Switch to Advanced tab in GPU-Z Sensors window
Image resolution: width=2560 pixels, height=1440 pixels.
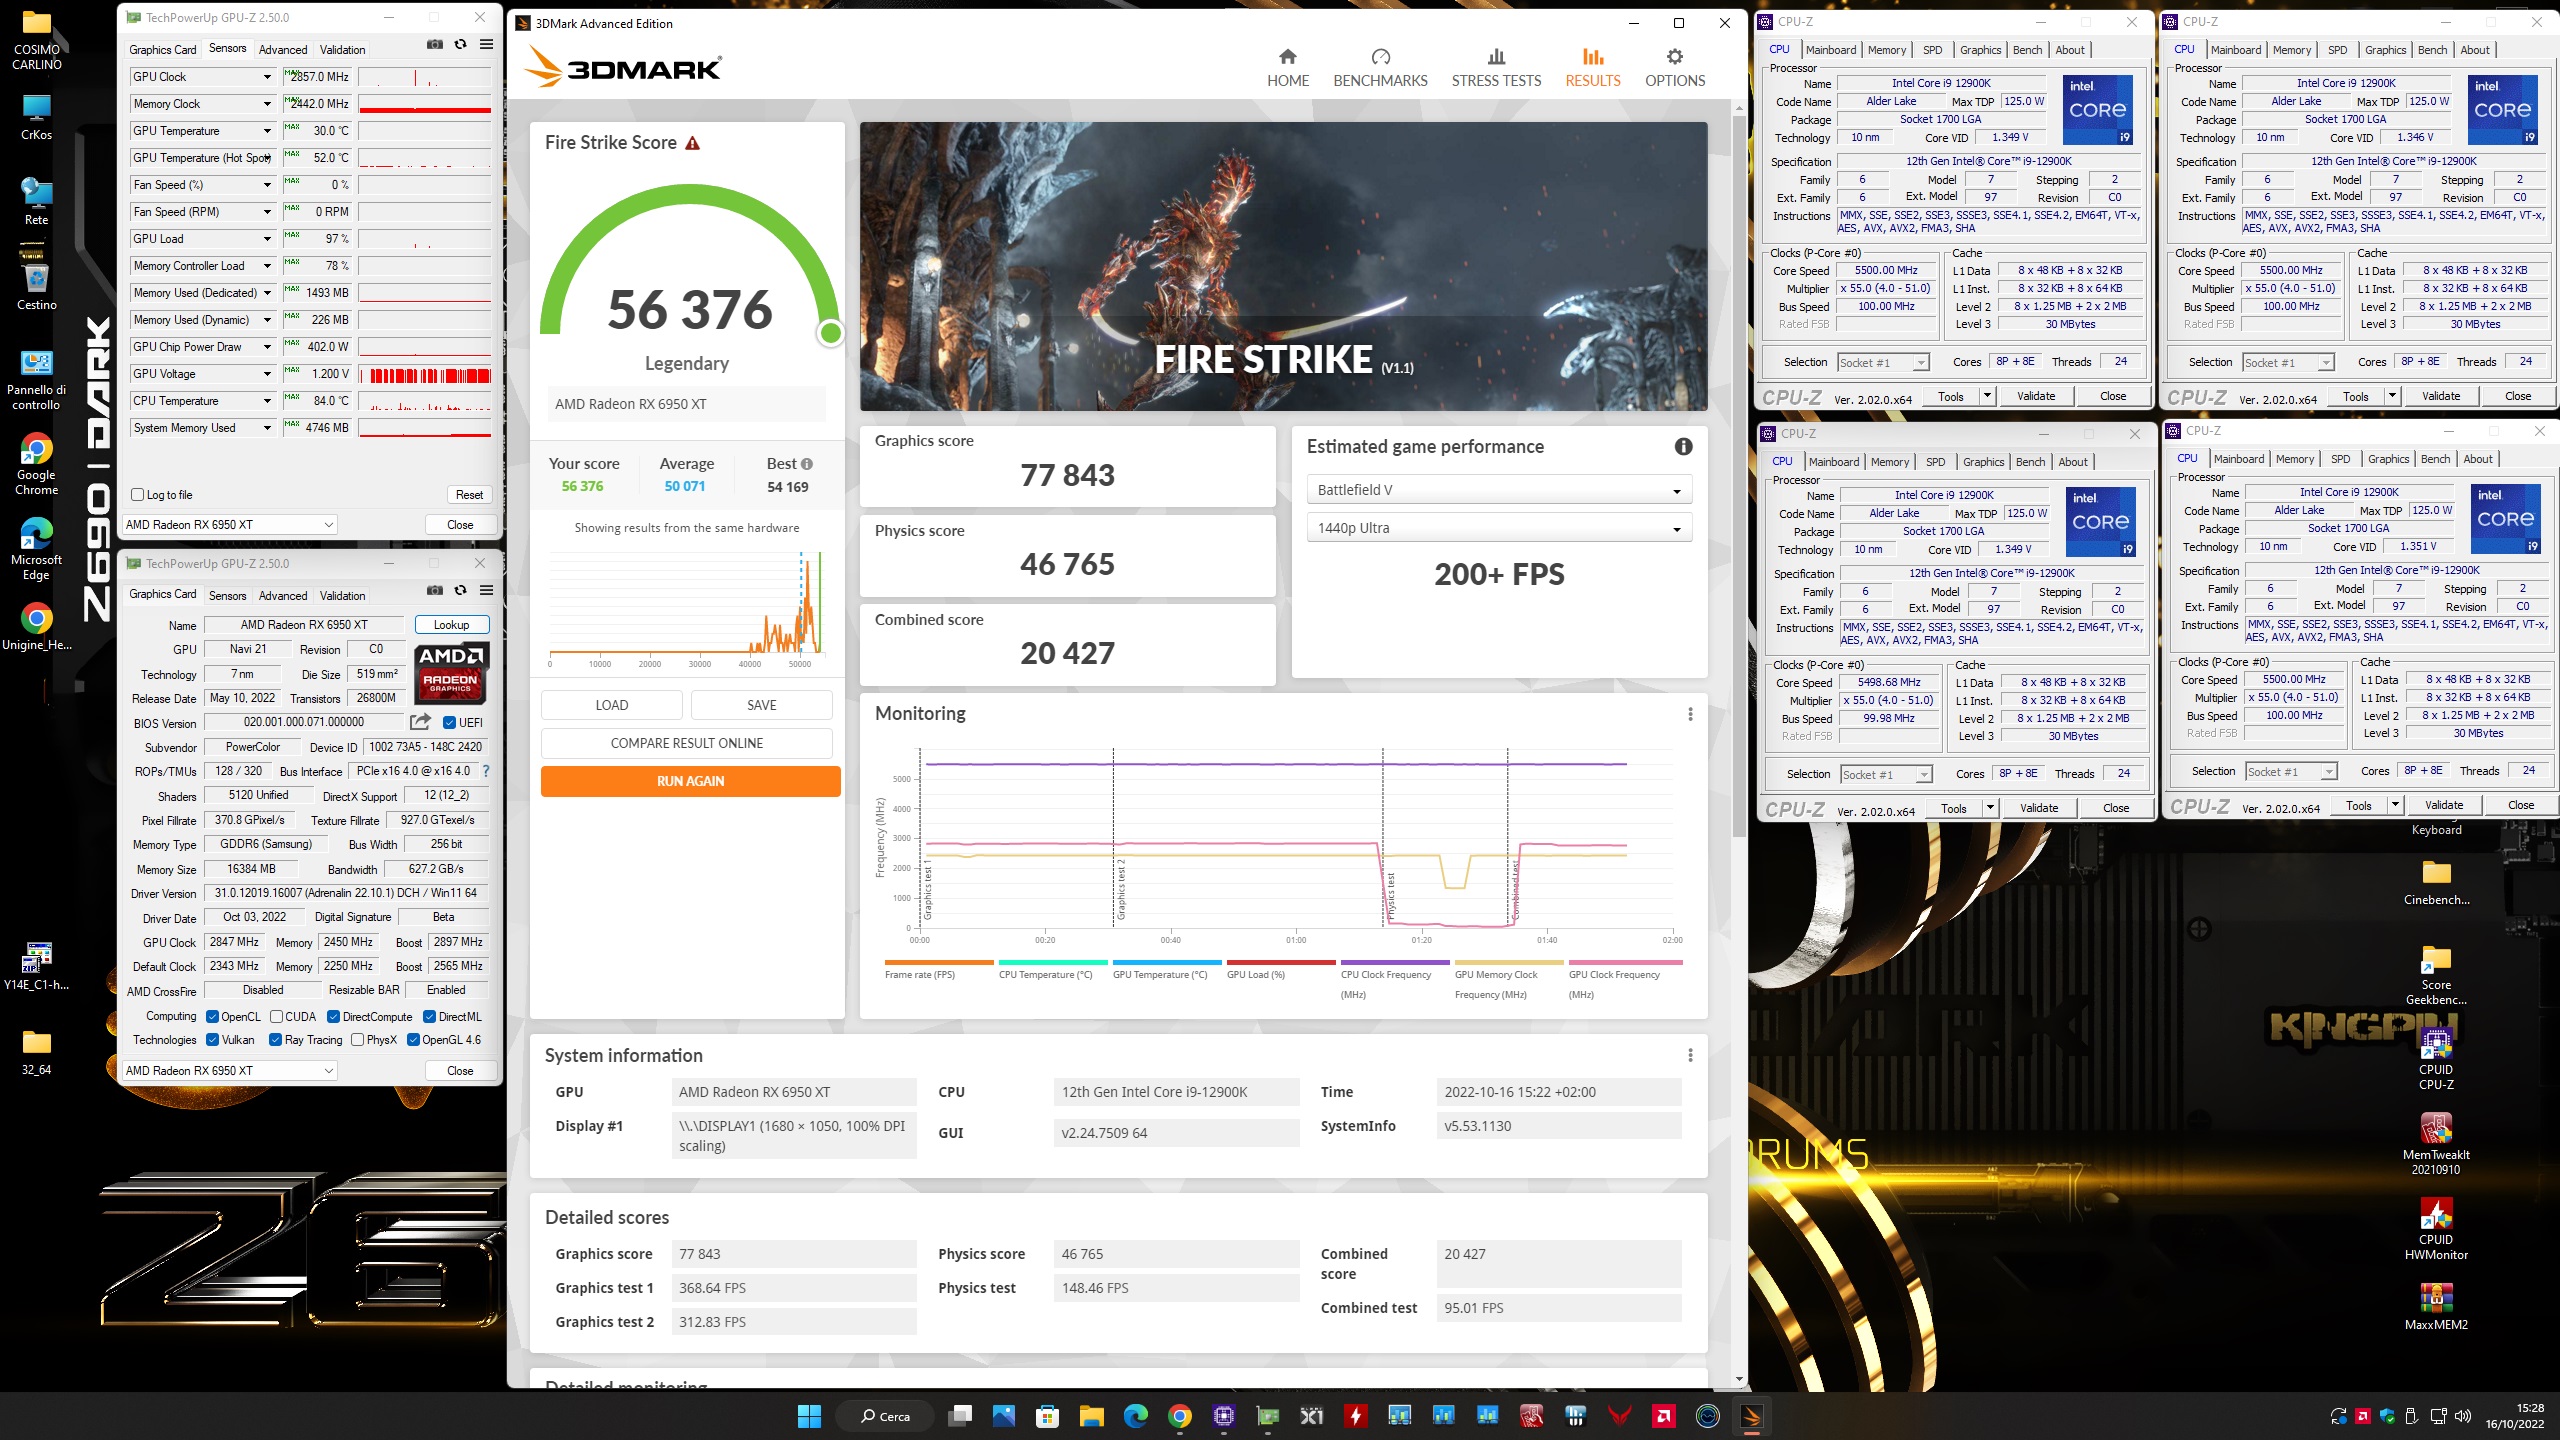pos(283,50)
